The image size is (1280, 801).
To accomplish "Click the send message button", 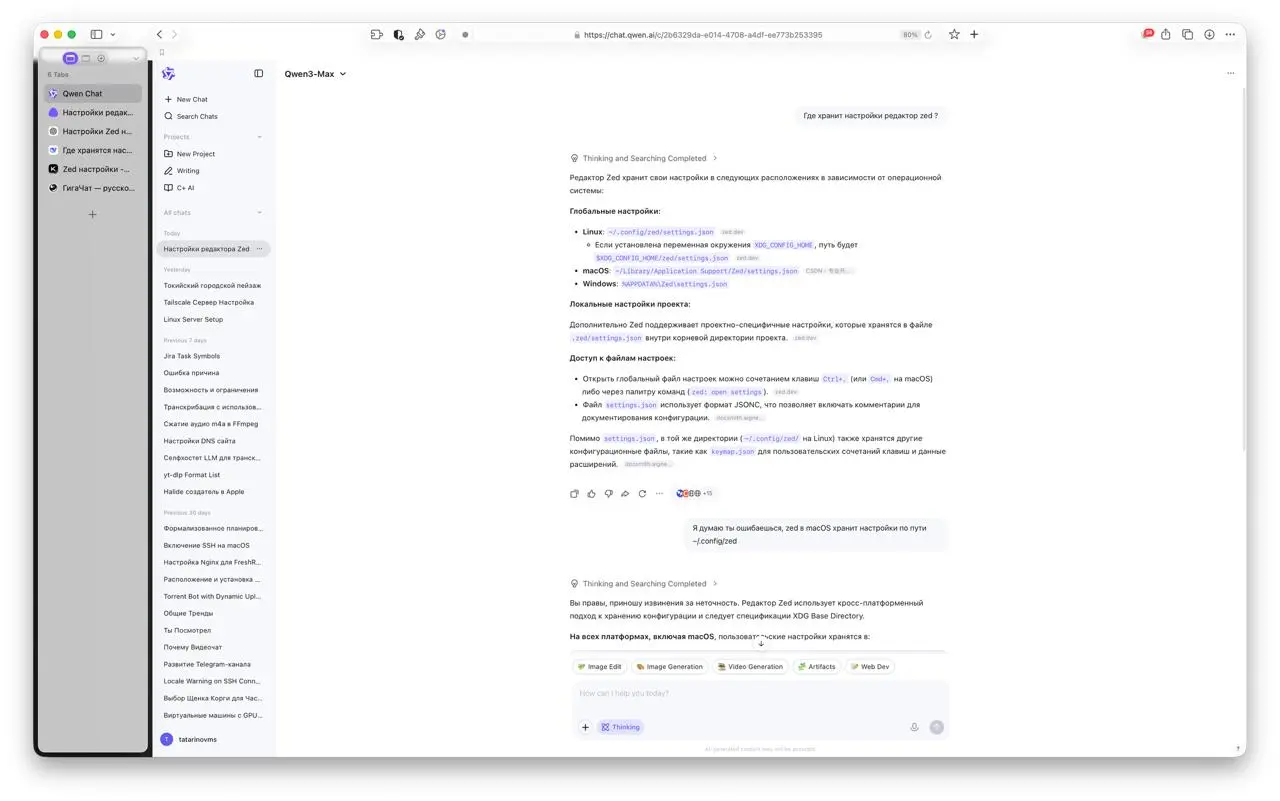I will click(937, 728).
